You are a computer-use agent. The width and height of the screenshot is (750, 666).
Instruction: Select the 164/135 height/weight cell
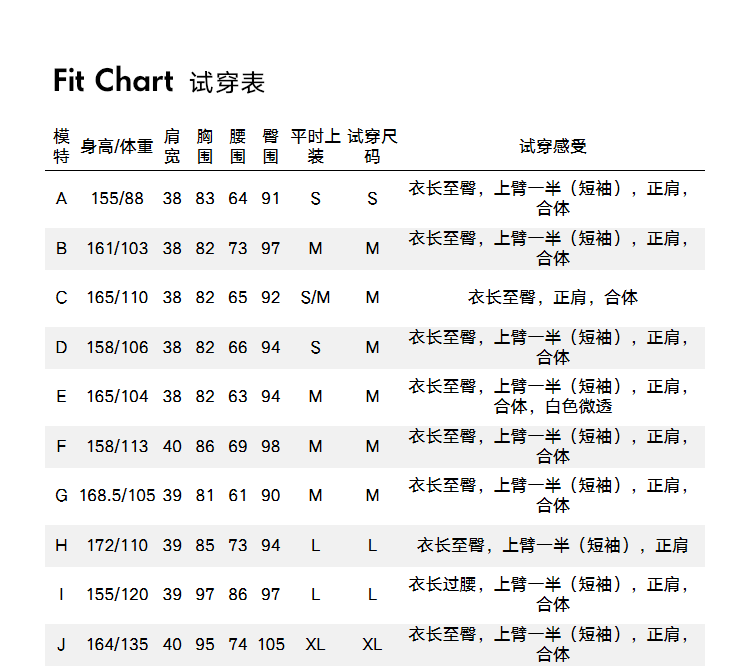point(117,644)
